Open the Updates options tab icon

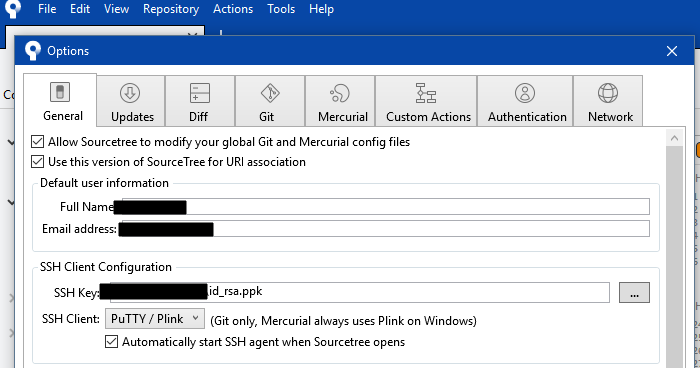pos(130,93)
